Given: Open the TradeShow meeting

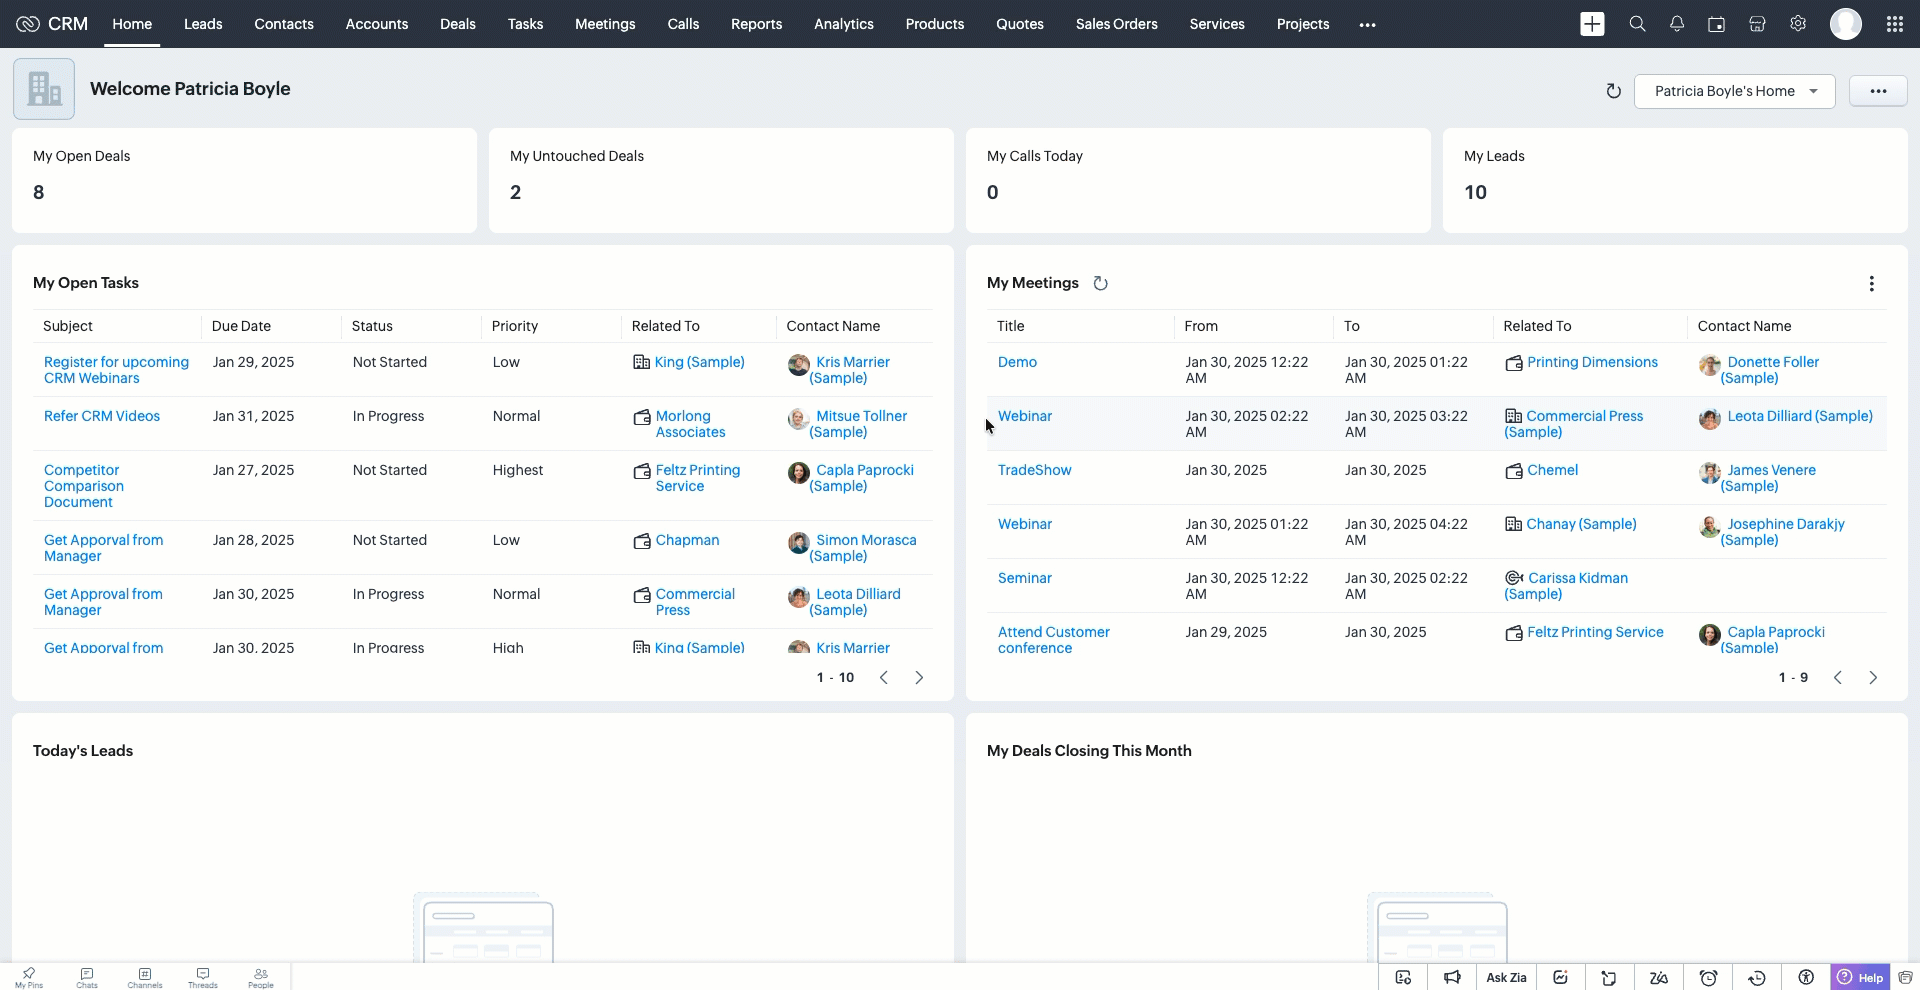Looking at the screenshot, I should pyautogui.click(x=1034, y=470).
